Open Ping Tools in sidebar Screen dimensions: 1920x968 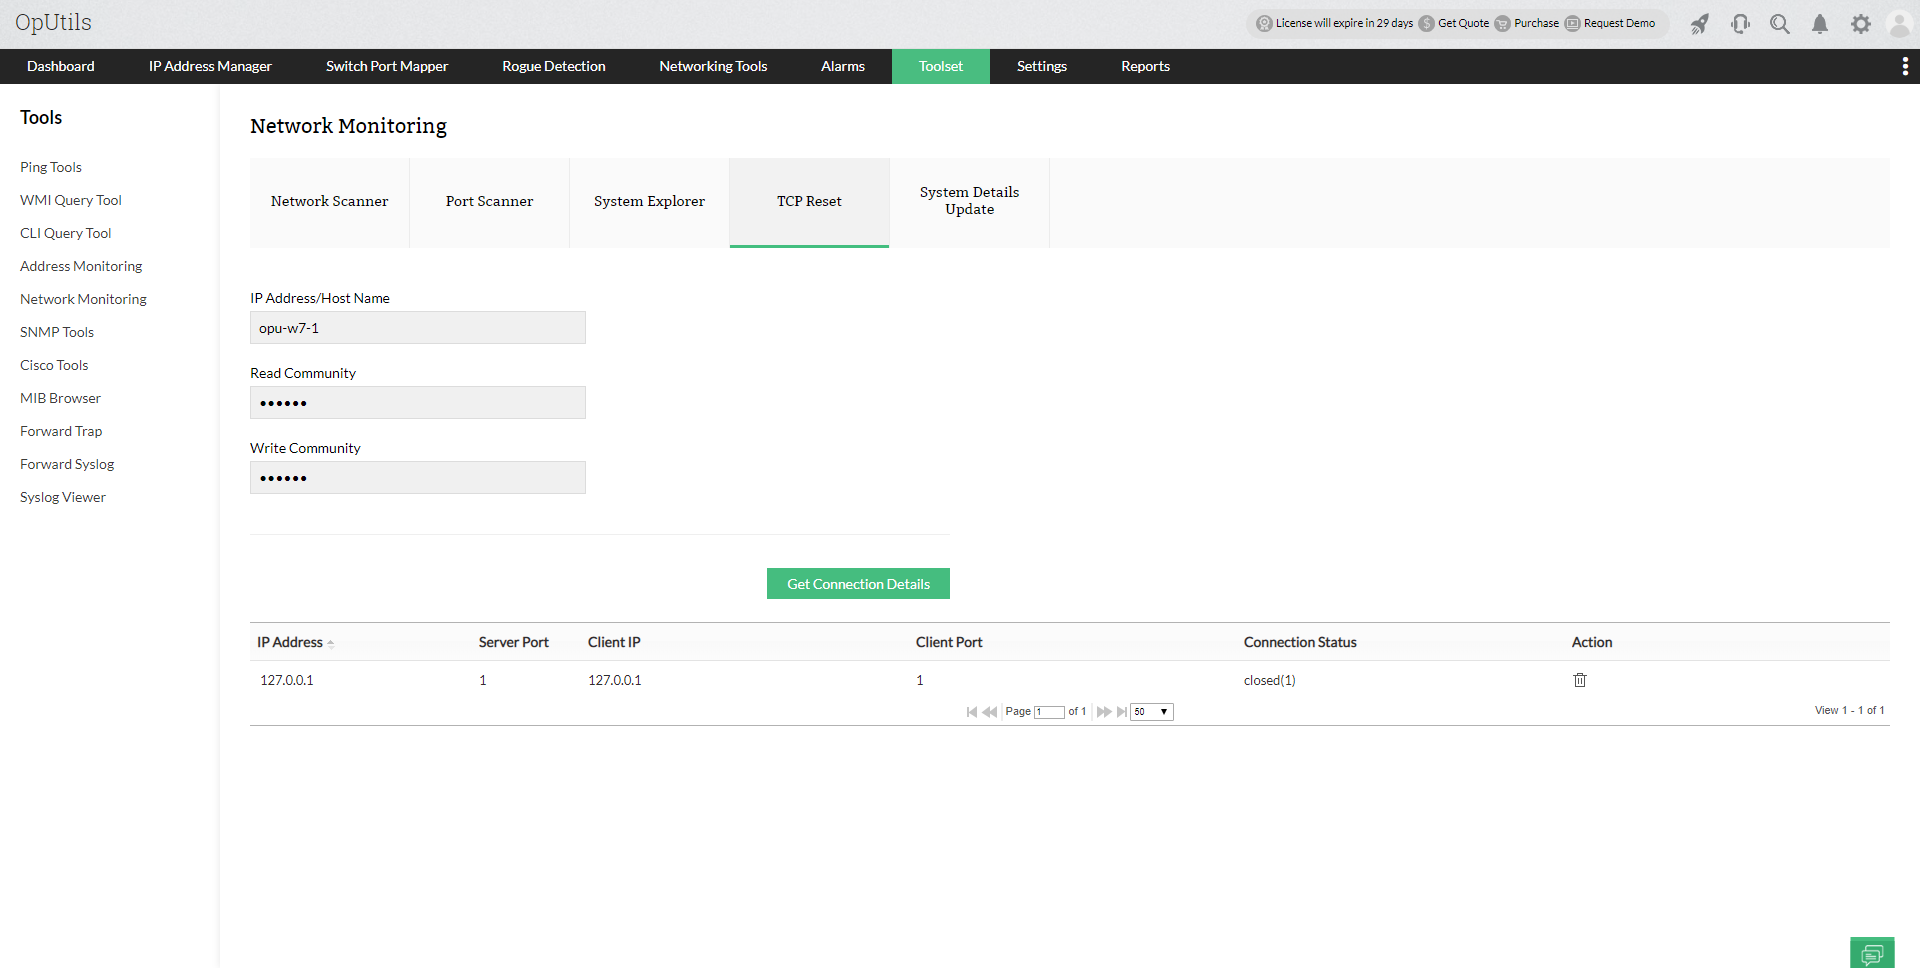click(x=51, y=167)
